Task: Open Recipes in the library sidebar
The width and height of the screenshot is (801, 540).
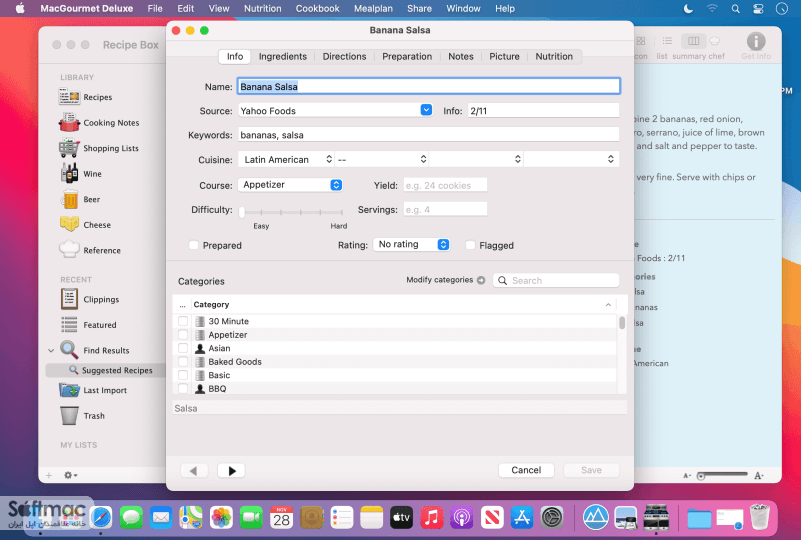Action: 85,97
